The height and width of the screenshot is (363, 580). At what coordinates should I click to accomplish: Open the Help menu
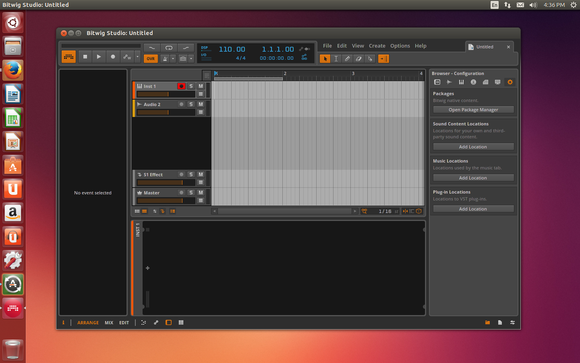click(421, 46)
